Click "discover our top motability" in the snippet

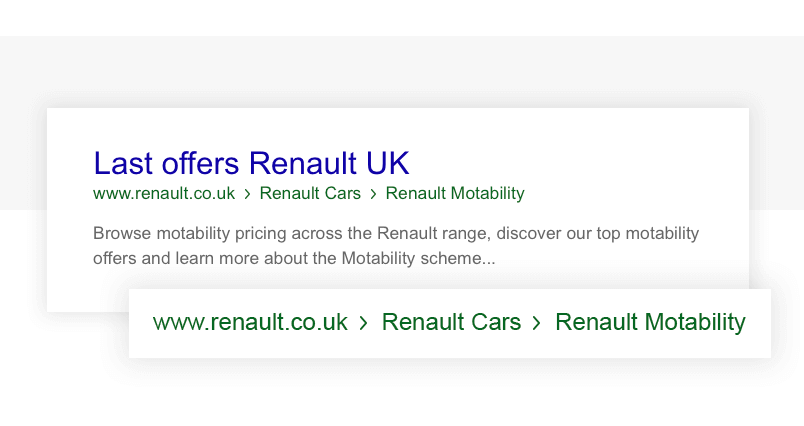597,234
